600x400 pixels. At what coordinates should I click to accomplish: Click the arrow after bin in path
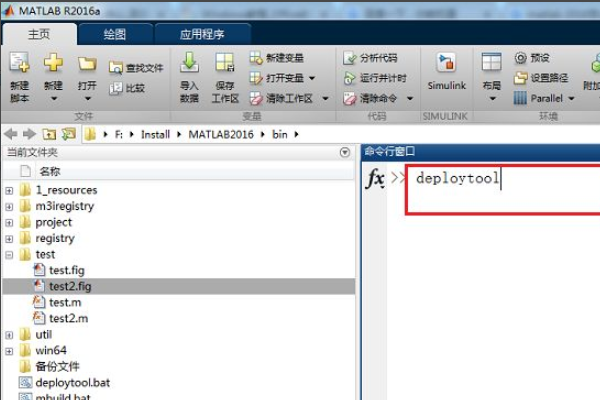click(297, 134)
